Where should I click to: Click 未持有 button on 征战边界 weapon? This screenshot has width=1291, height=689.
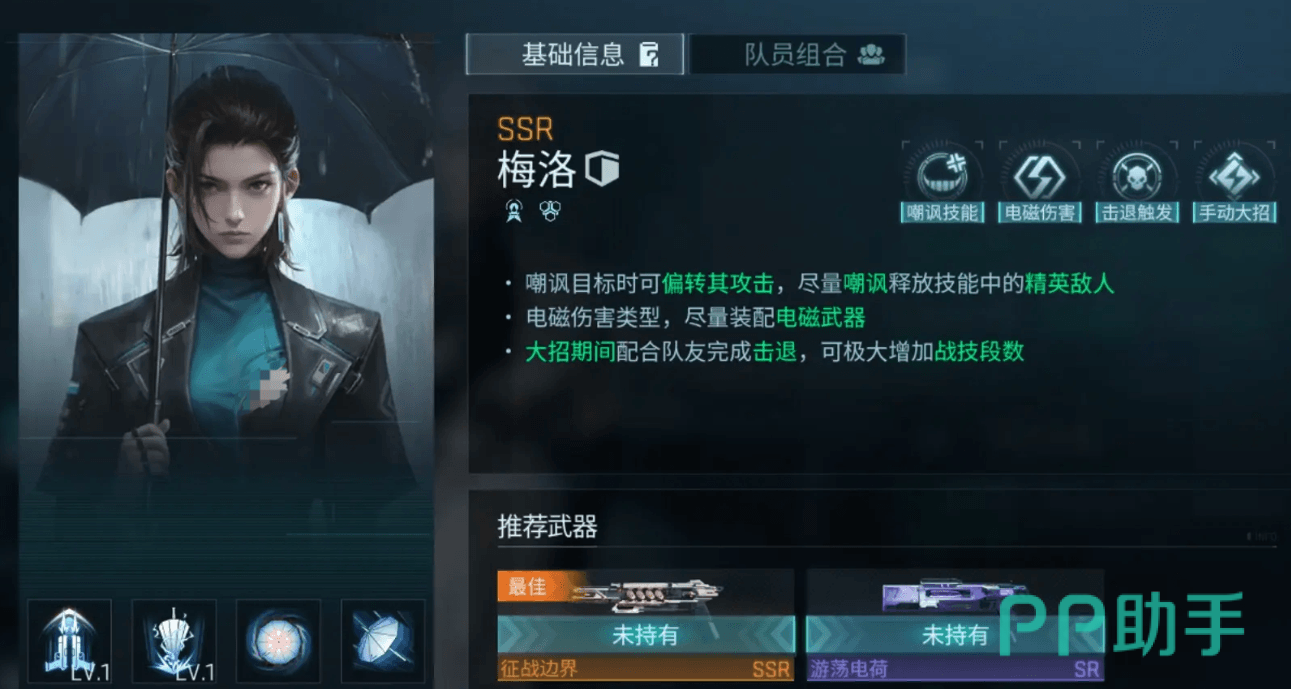(646, 635)
